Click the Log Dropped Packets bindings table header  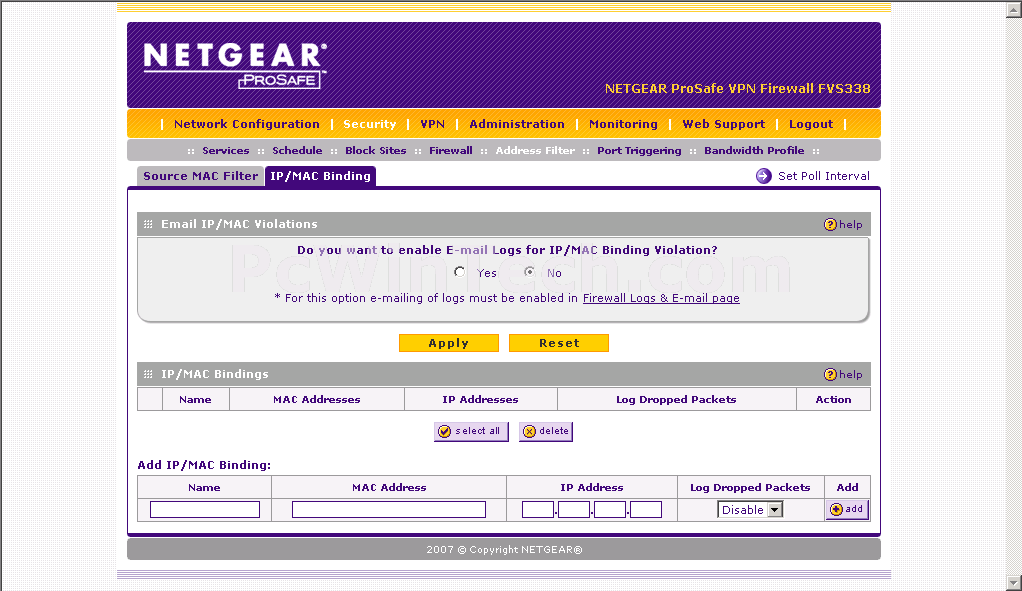pos(677,399)
